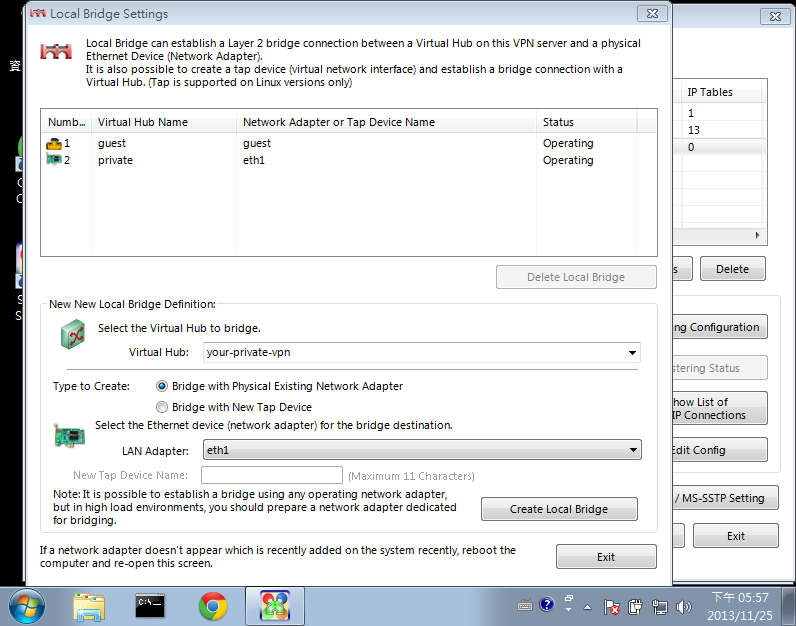Click Exit in the background manager window
Screen dimensions: 796x626
(x=736, y=536)
